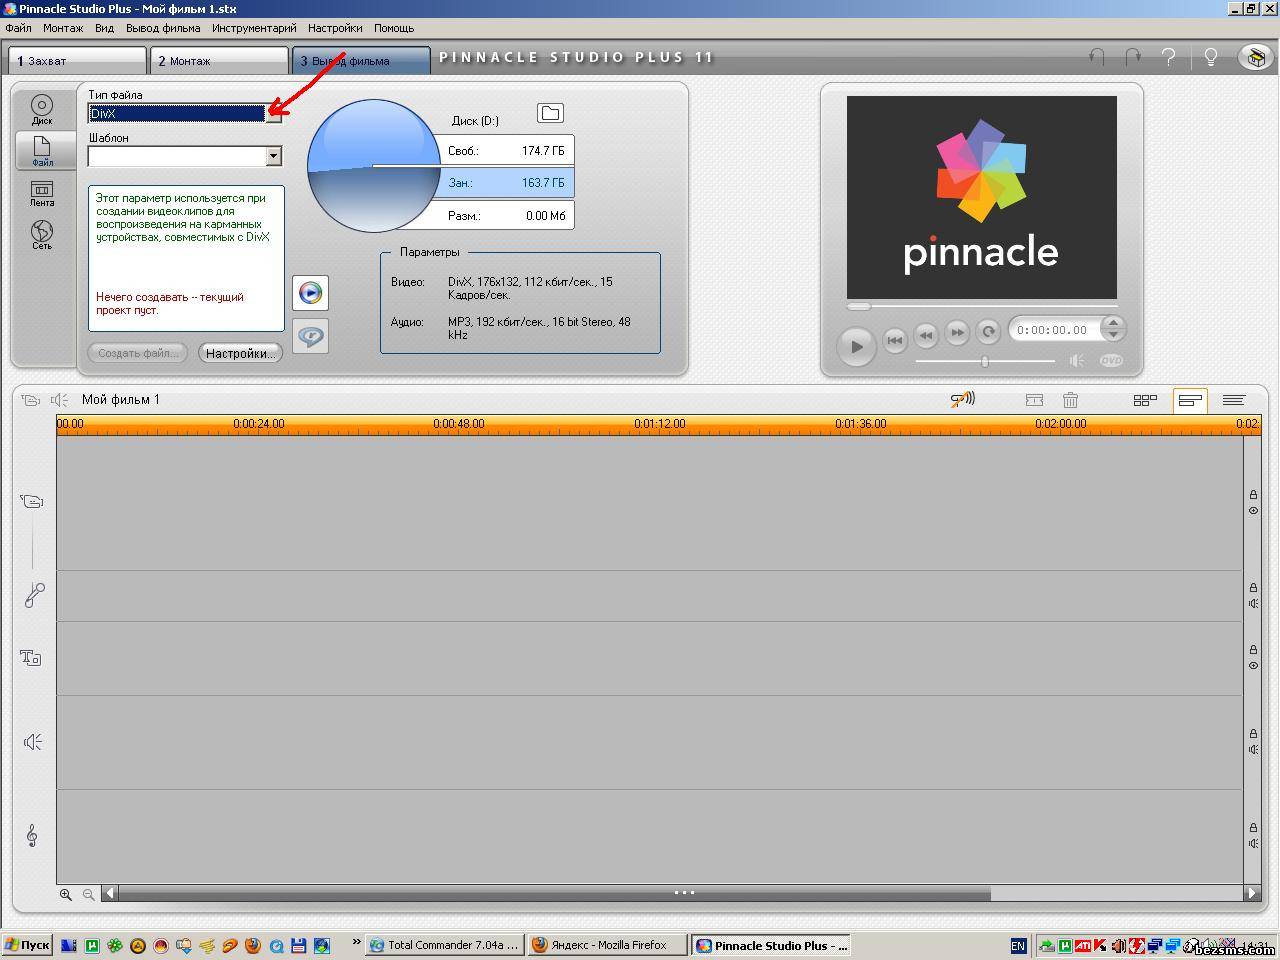Open the Настройки menu

[x=335, y=28]
